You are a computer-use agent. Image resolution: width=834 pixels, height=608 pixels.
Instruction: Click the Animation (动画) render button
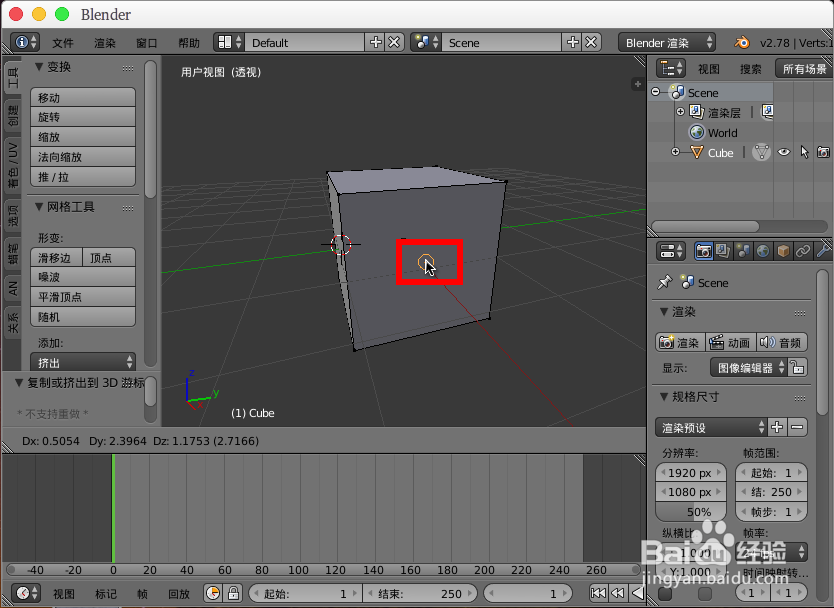pos(731,343)
